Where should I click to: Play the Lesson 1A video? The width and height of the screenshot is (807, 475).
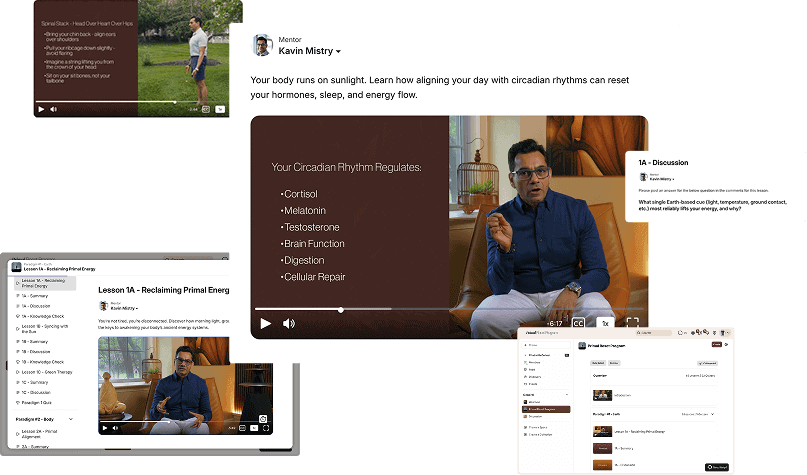point(104,427)
